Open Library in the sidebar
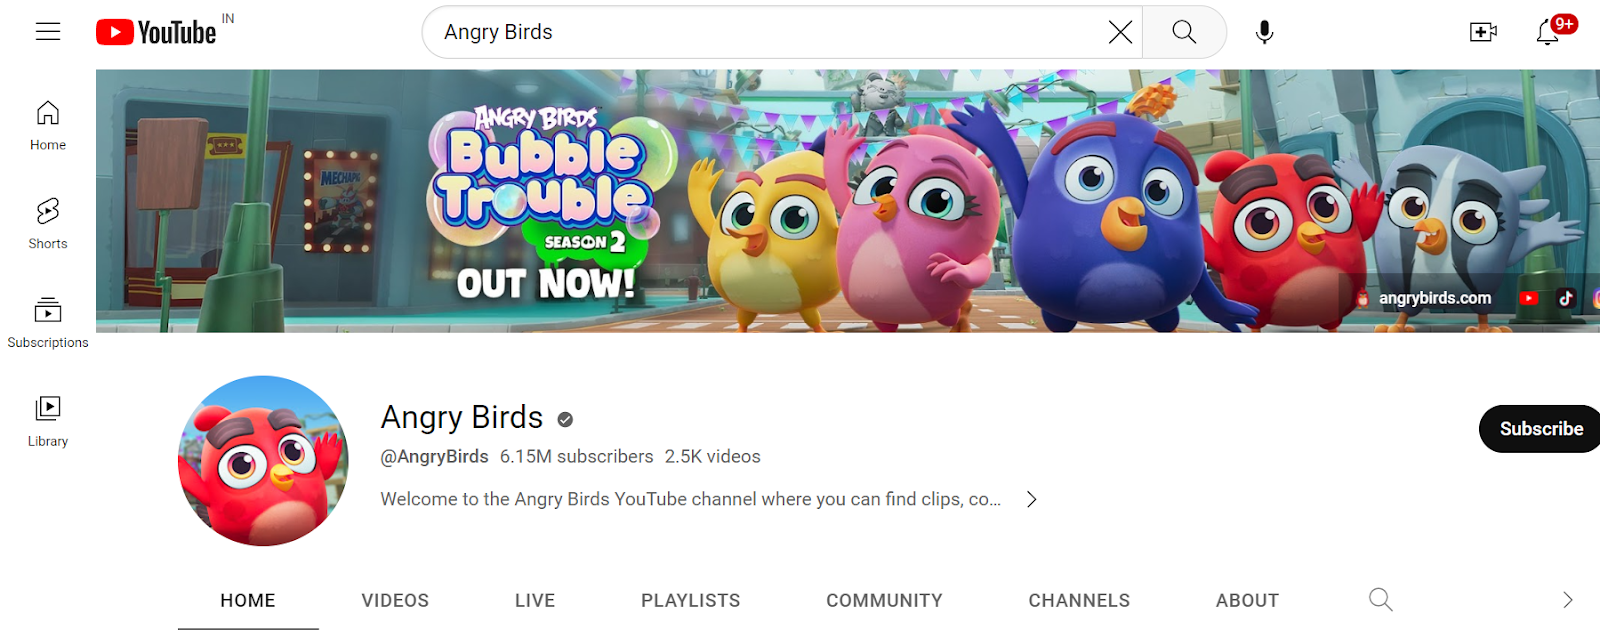 [48, 421]
